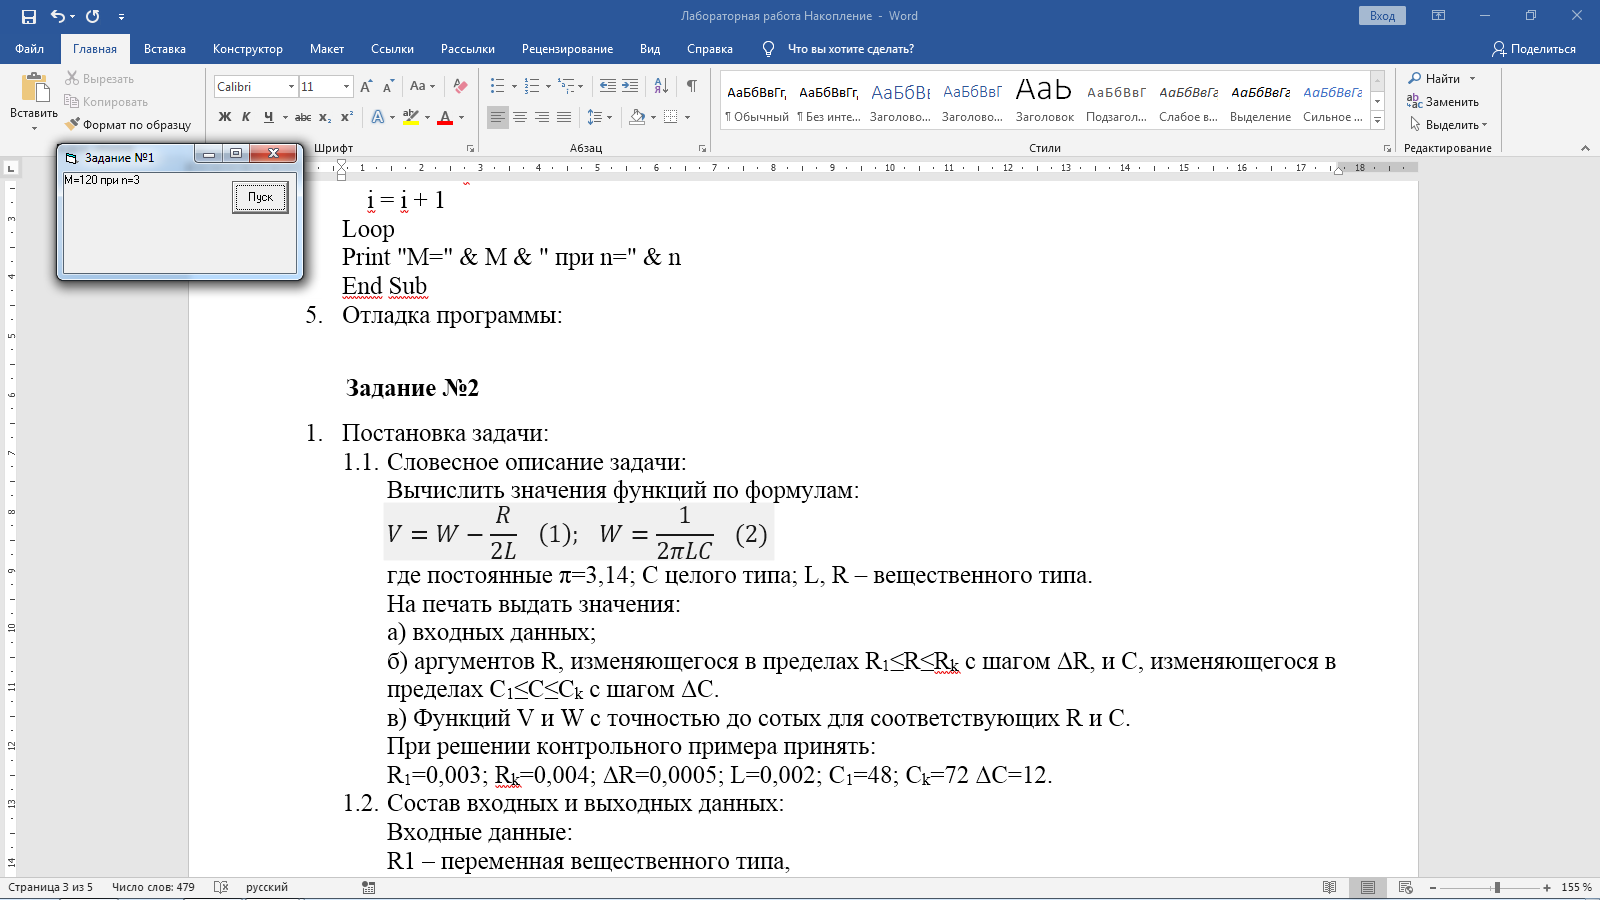The image size is (1600, 900).
Task: Apply shading with the paint bucket icon
Action: coord(637,117)
